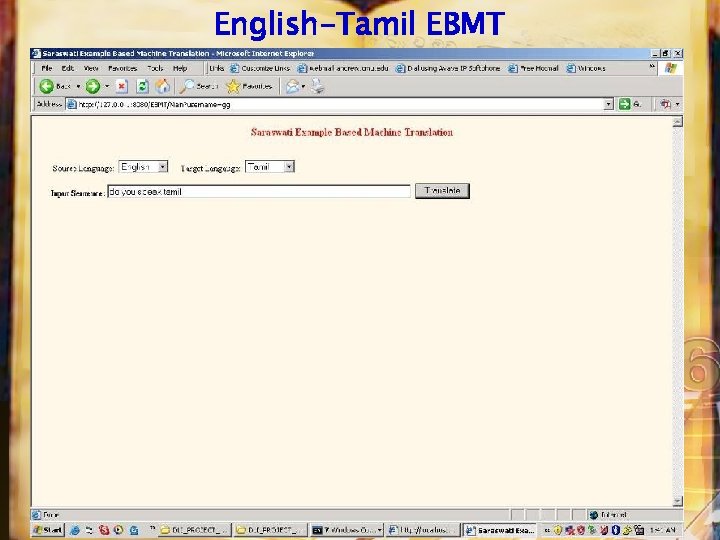This screenshot has height=540, width=720.
Task: Click the Internet Explorer quick launch icon
Action: click(75, 530)
